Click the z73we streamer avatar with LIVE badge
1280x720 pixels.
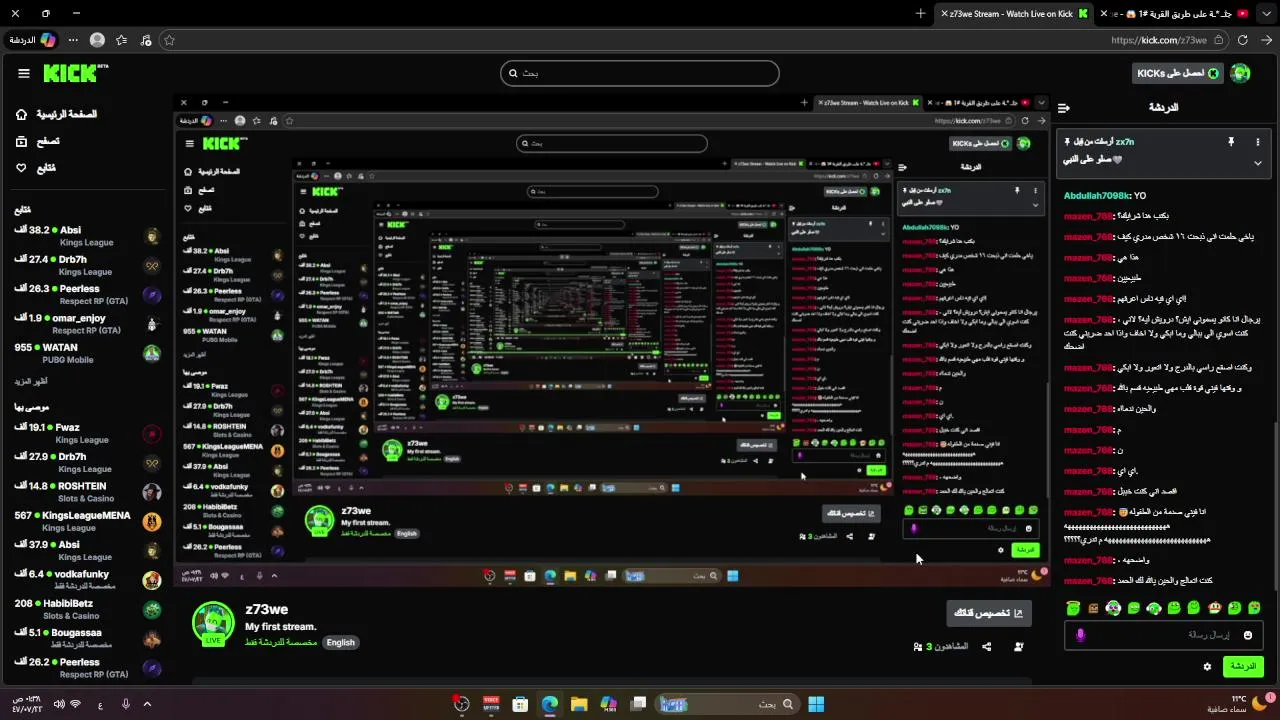click(x=213, y=624)
